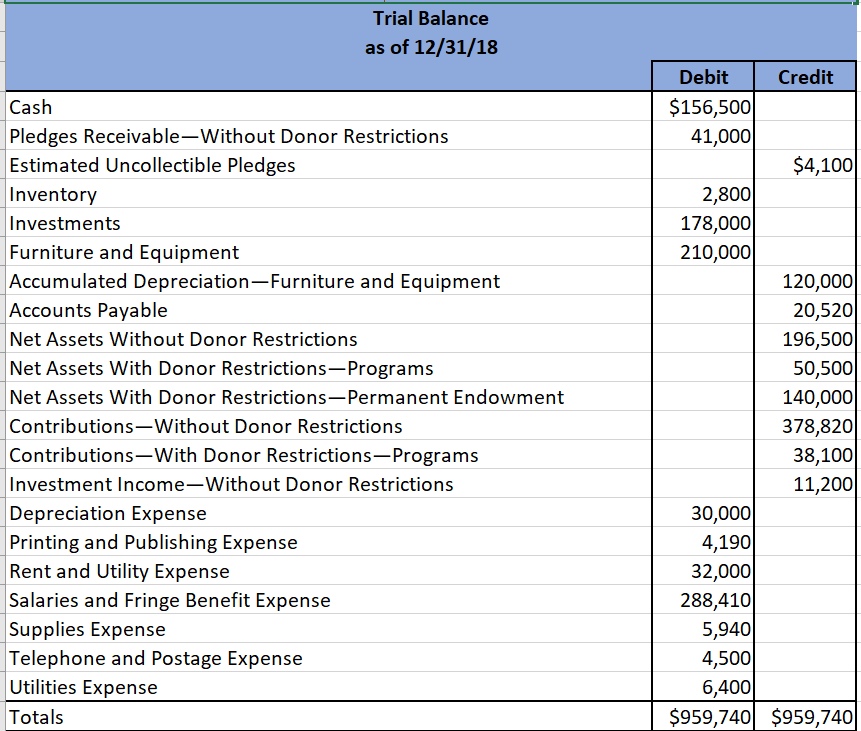Select the cell containing Cash
This screenshot has width=861, height=731.
coord(26,107)
